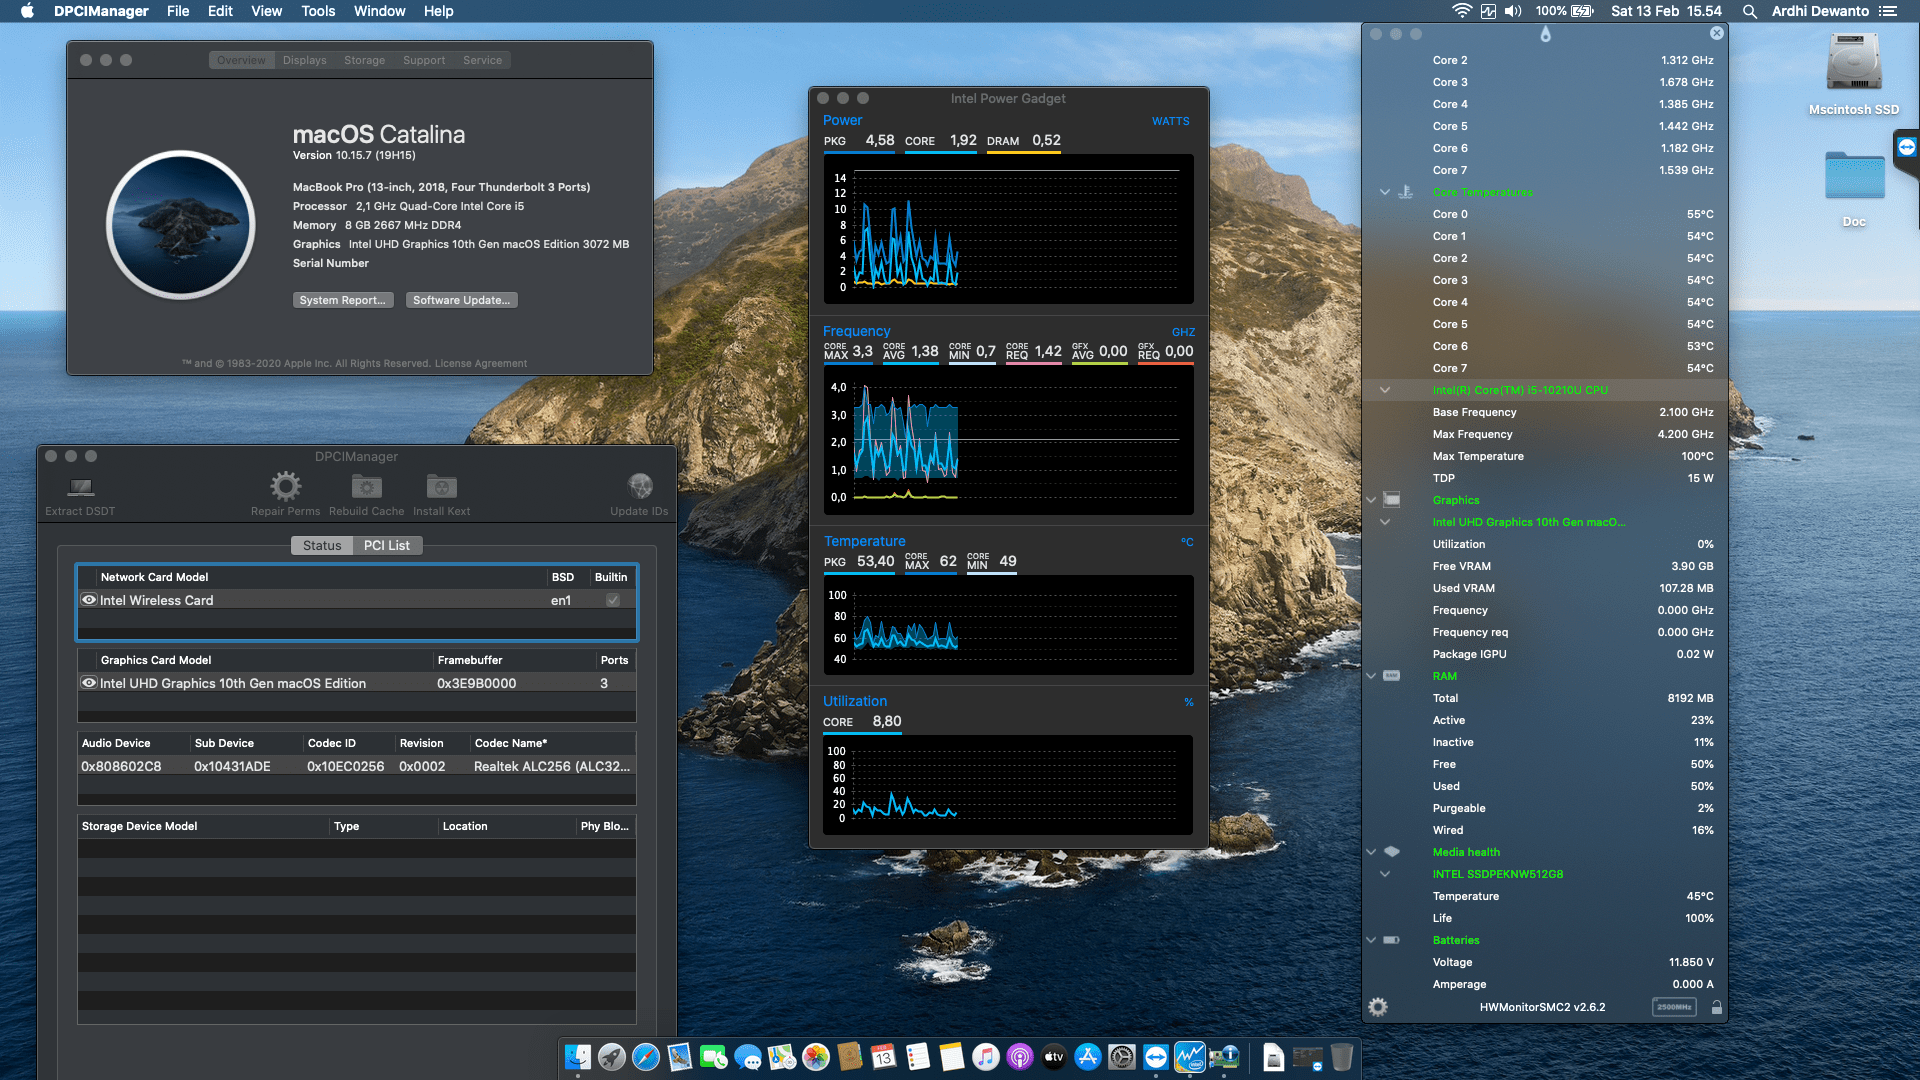
Task: Click the Storage Device Model column header
Action: point(204,826)
